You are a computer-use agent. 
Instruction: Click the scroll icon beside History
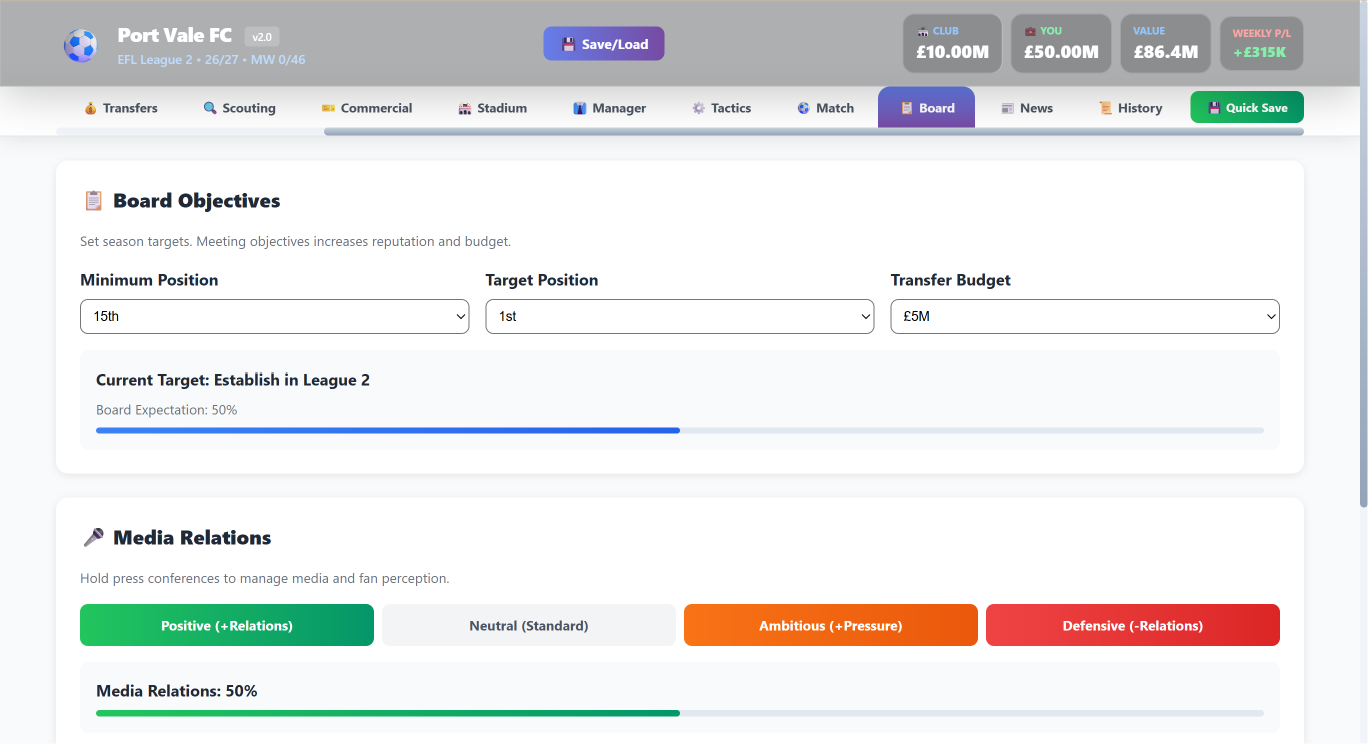pos(1106,108)
